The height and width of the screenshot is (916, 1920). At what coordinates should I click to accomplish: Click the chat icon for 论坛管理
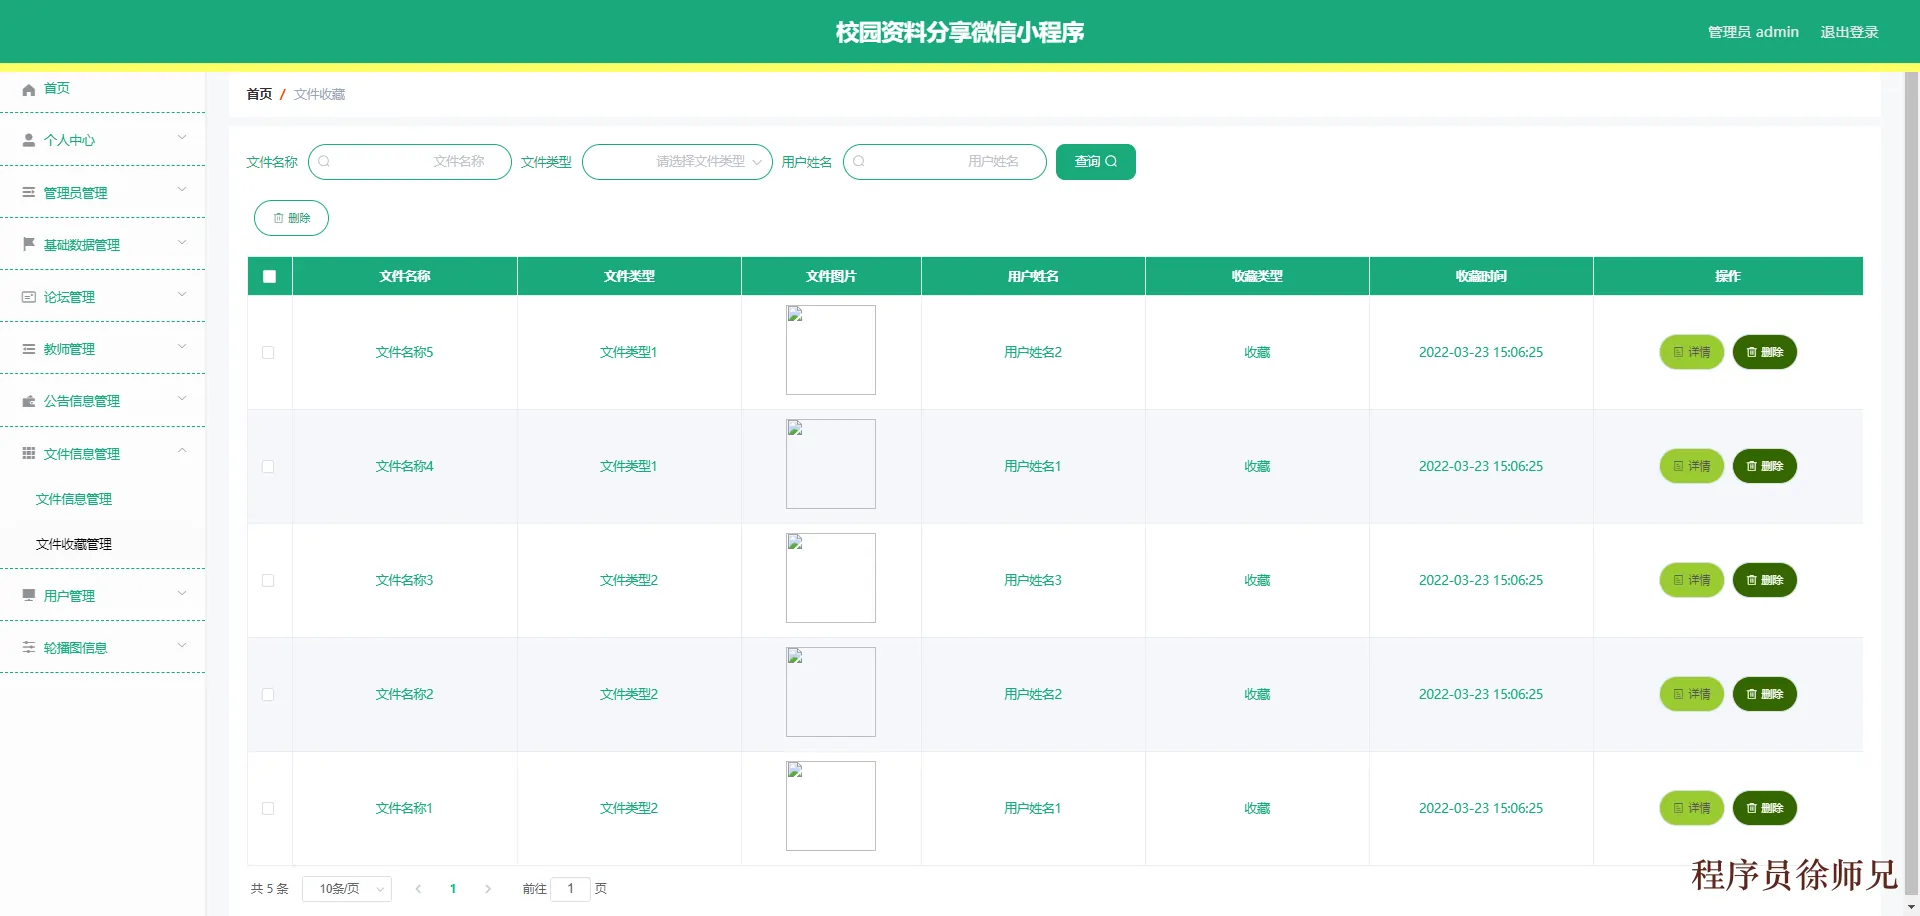point(29,297)
